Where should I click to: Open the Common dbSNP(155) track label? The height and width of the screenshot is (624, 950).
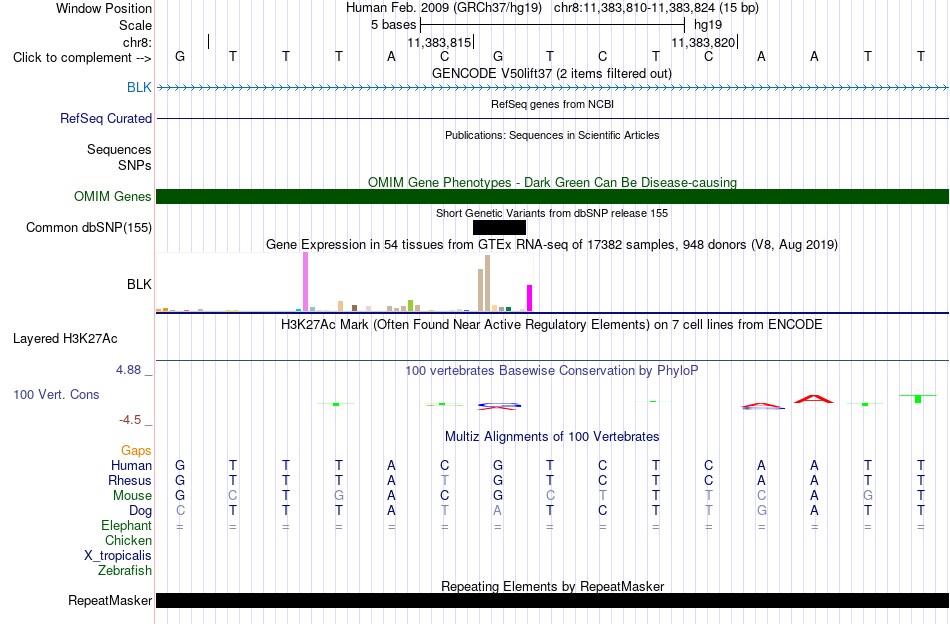(88, 227)
